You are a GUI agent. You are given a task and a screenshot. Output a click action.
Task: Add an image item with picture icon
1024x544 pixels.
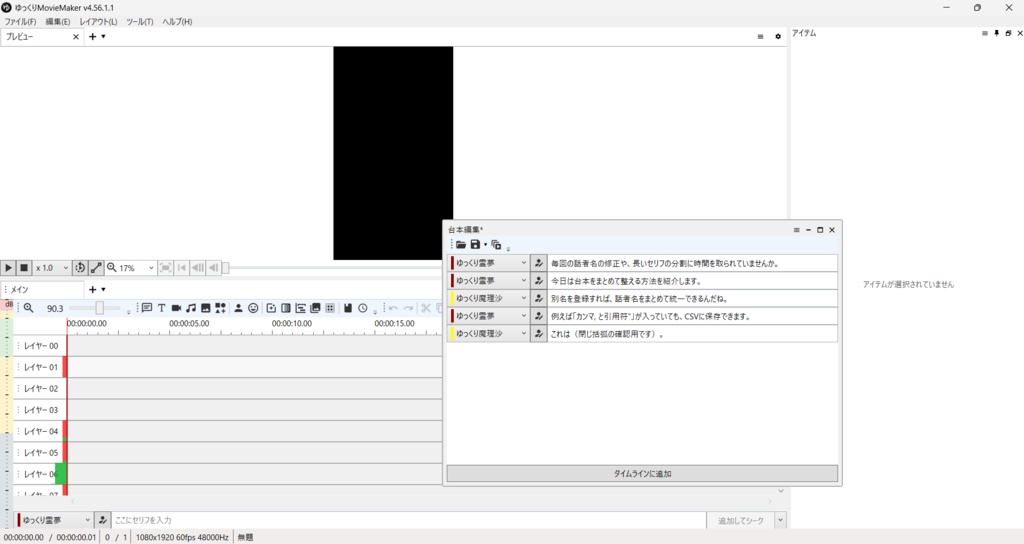(x=206, y=308)
